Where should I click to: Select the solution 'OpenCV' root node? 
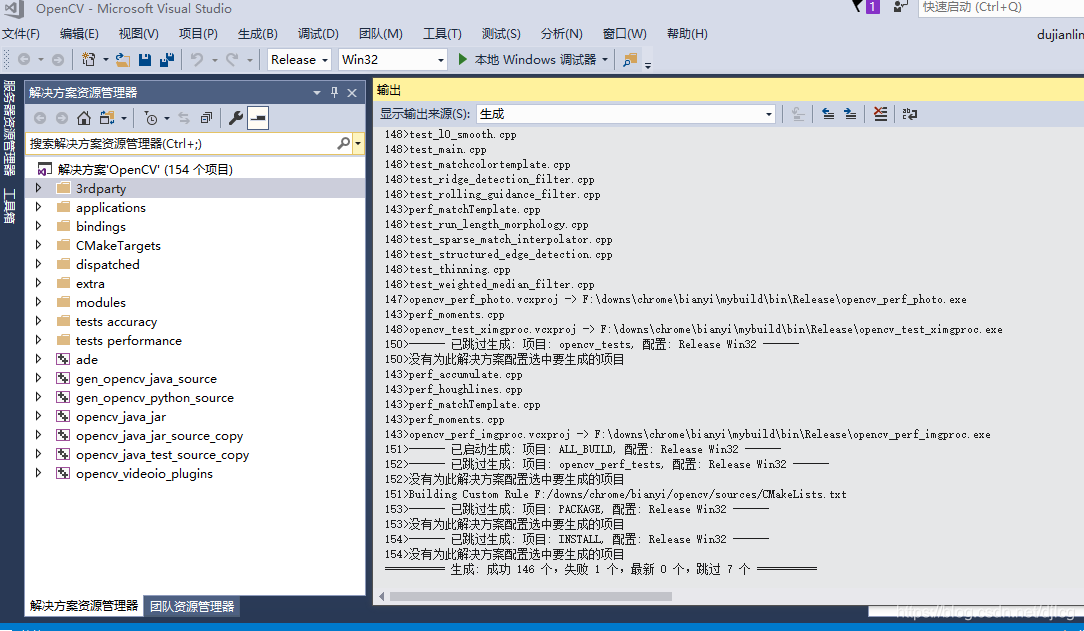coord(144,169)
